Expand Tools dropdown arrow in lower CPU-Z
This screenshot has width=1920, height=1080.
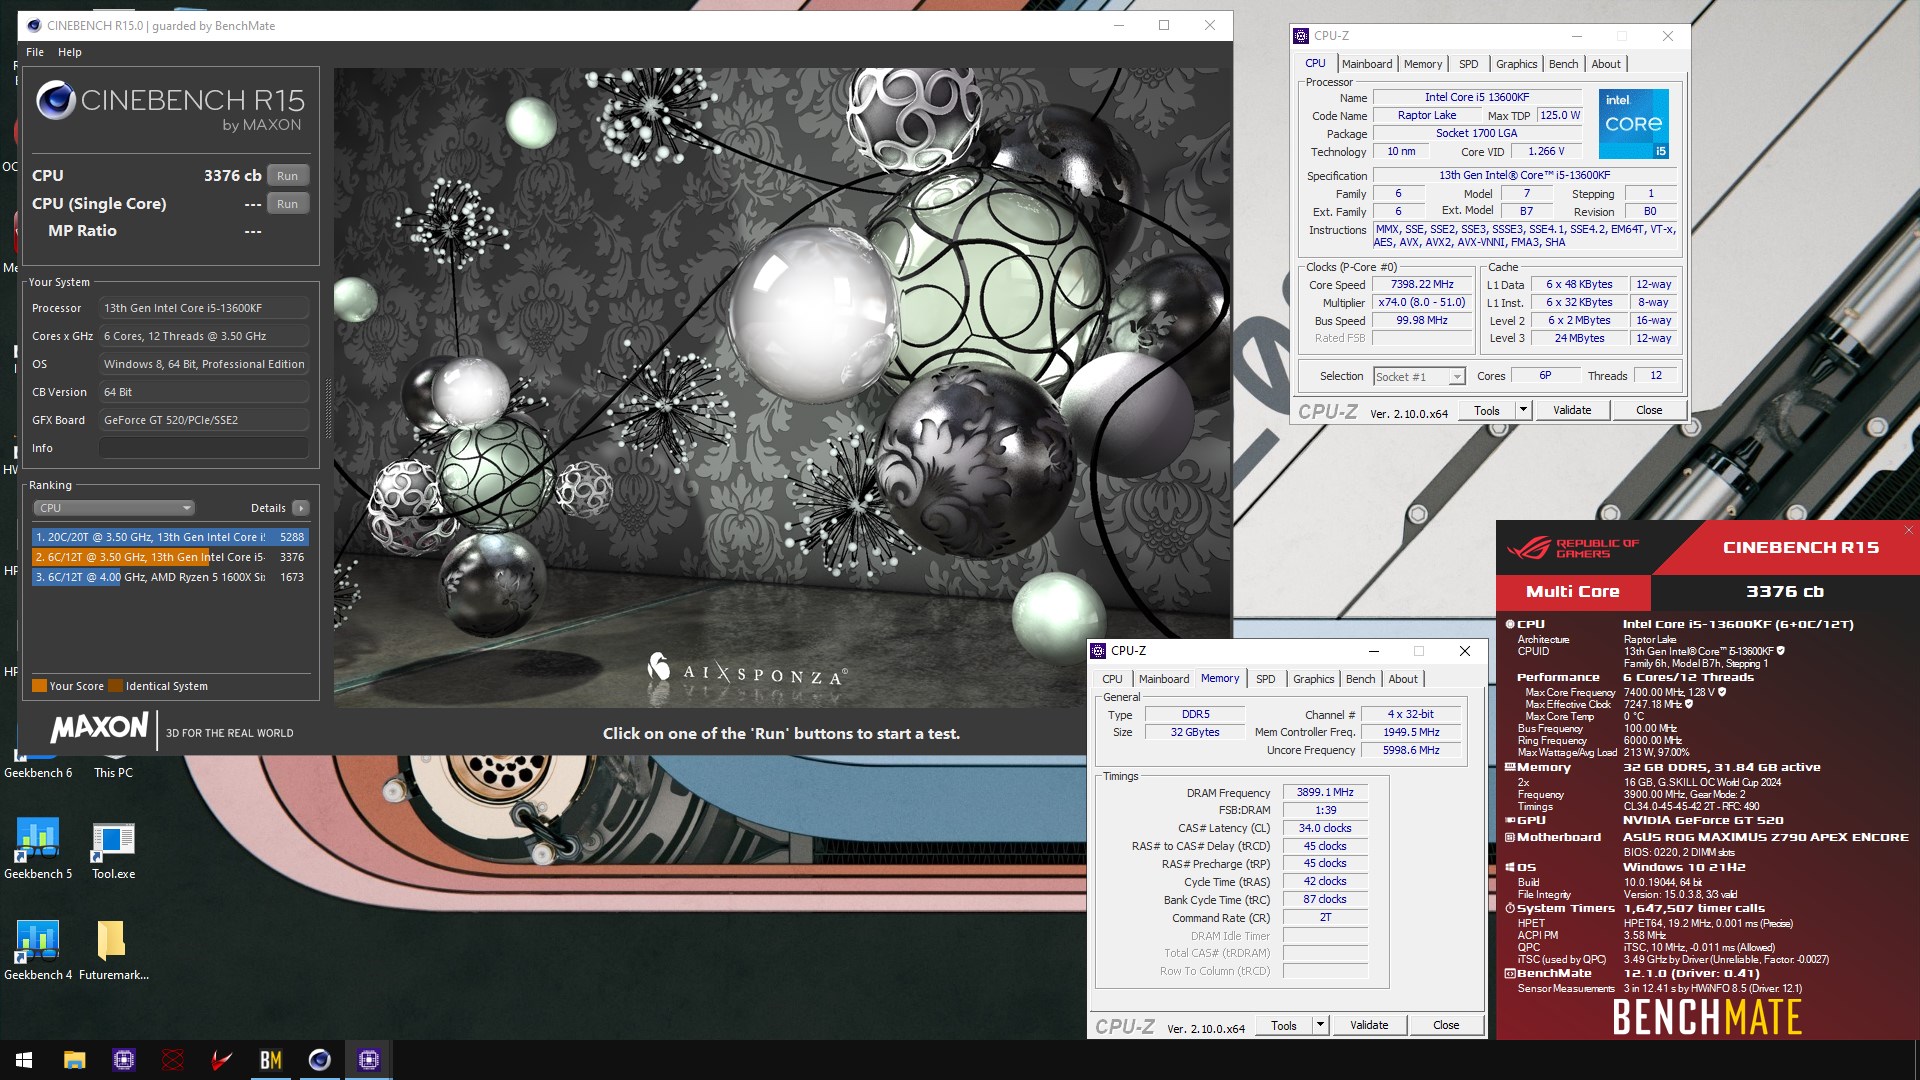pos(1320,1026)
